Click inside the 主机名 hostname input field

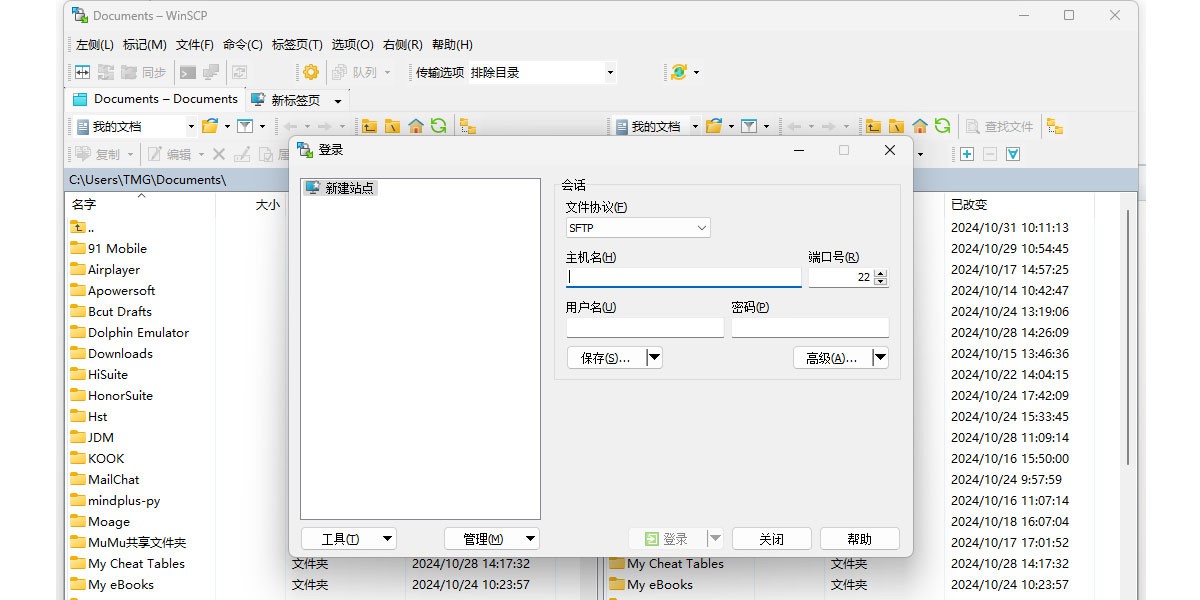(683, 277)
